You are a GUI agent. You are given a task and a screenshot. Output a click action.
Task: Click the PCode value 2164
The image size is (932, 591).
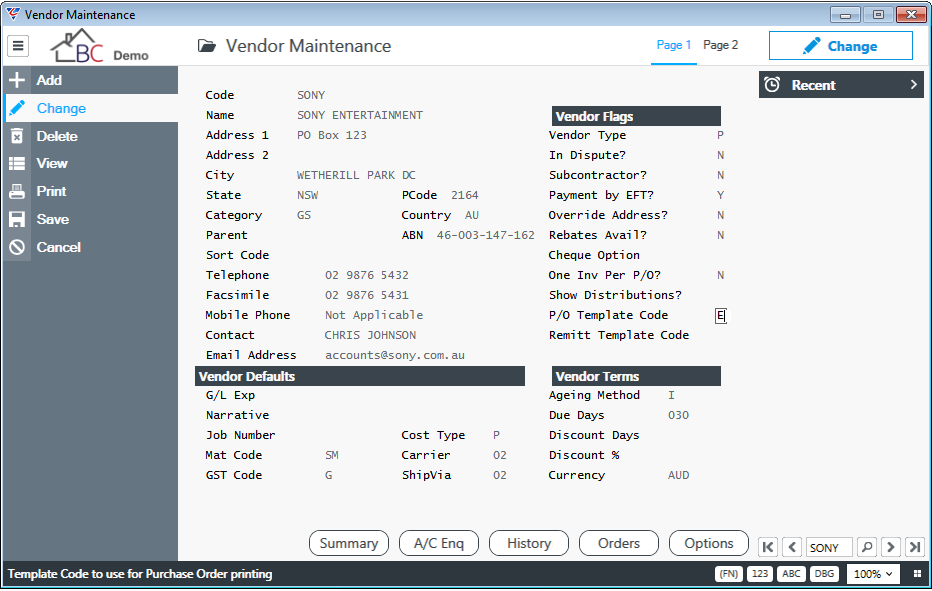point(465,196)
